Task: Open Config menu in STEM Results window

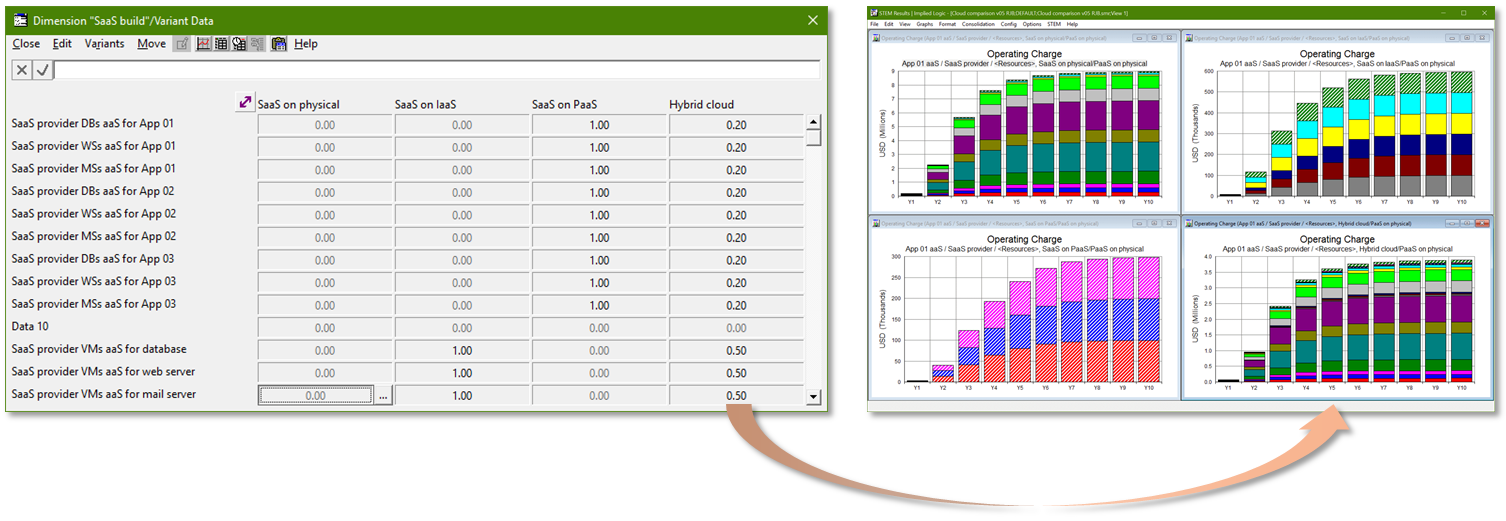Action: click(x=1008, y=24)
